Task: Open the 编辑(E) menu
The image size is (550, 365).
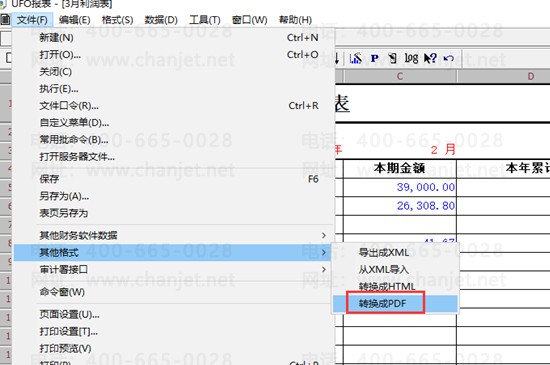Action: [74, 20]
